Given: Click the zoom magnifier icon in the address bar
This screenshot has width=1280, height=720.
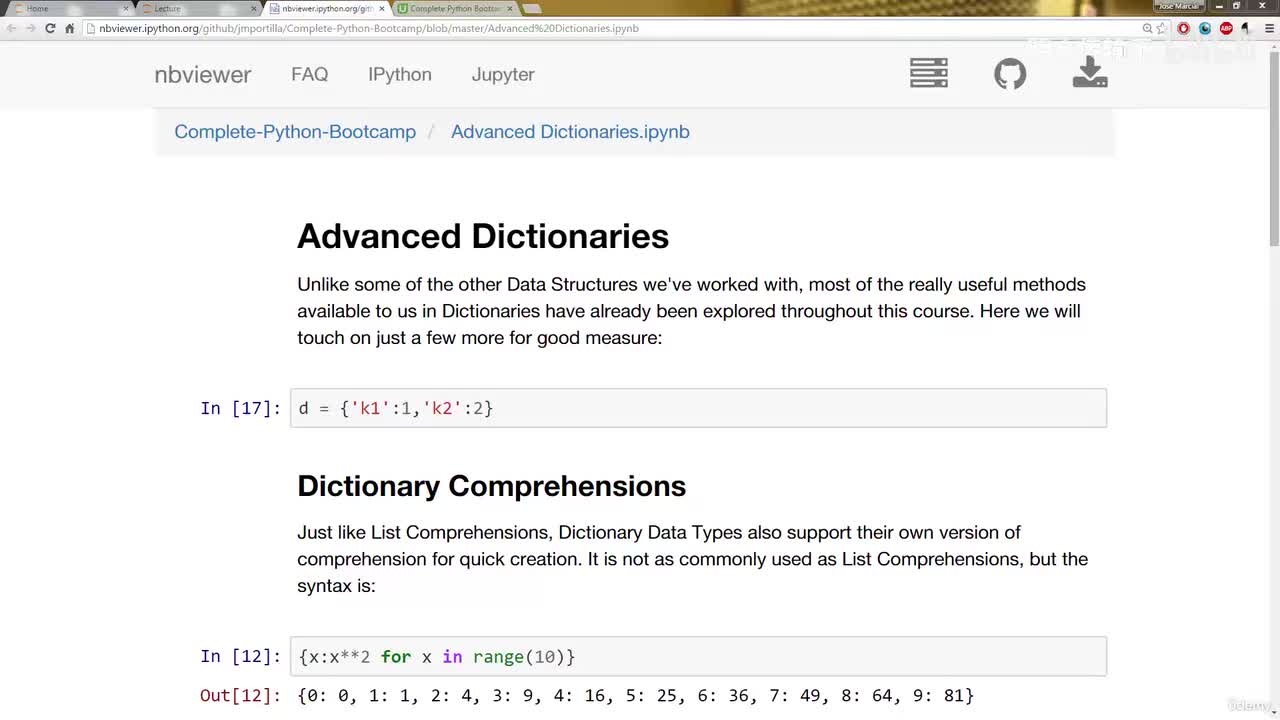Looking at the screenshot, I should point(1147,28).
